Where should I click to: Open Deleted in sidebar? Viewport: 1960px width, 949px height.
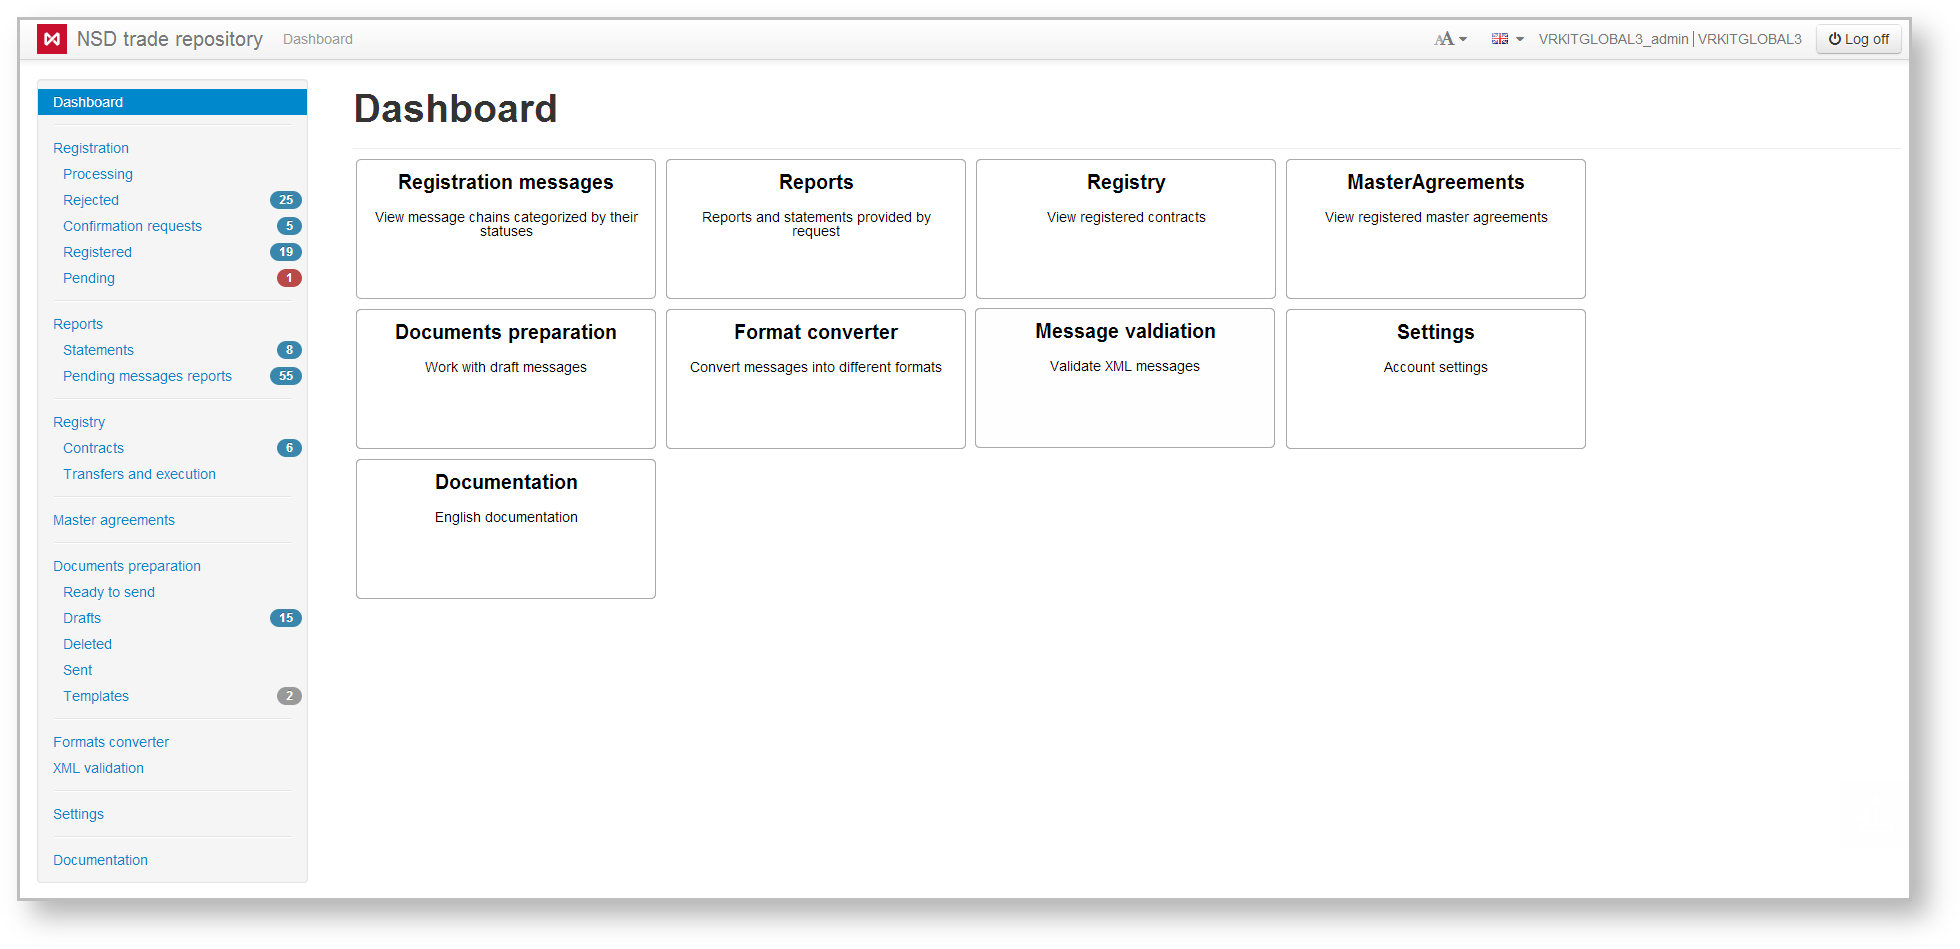[x=87, y=644]
